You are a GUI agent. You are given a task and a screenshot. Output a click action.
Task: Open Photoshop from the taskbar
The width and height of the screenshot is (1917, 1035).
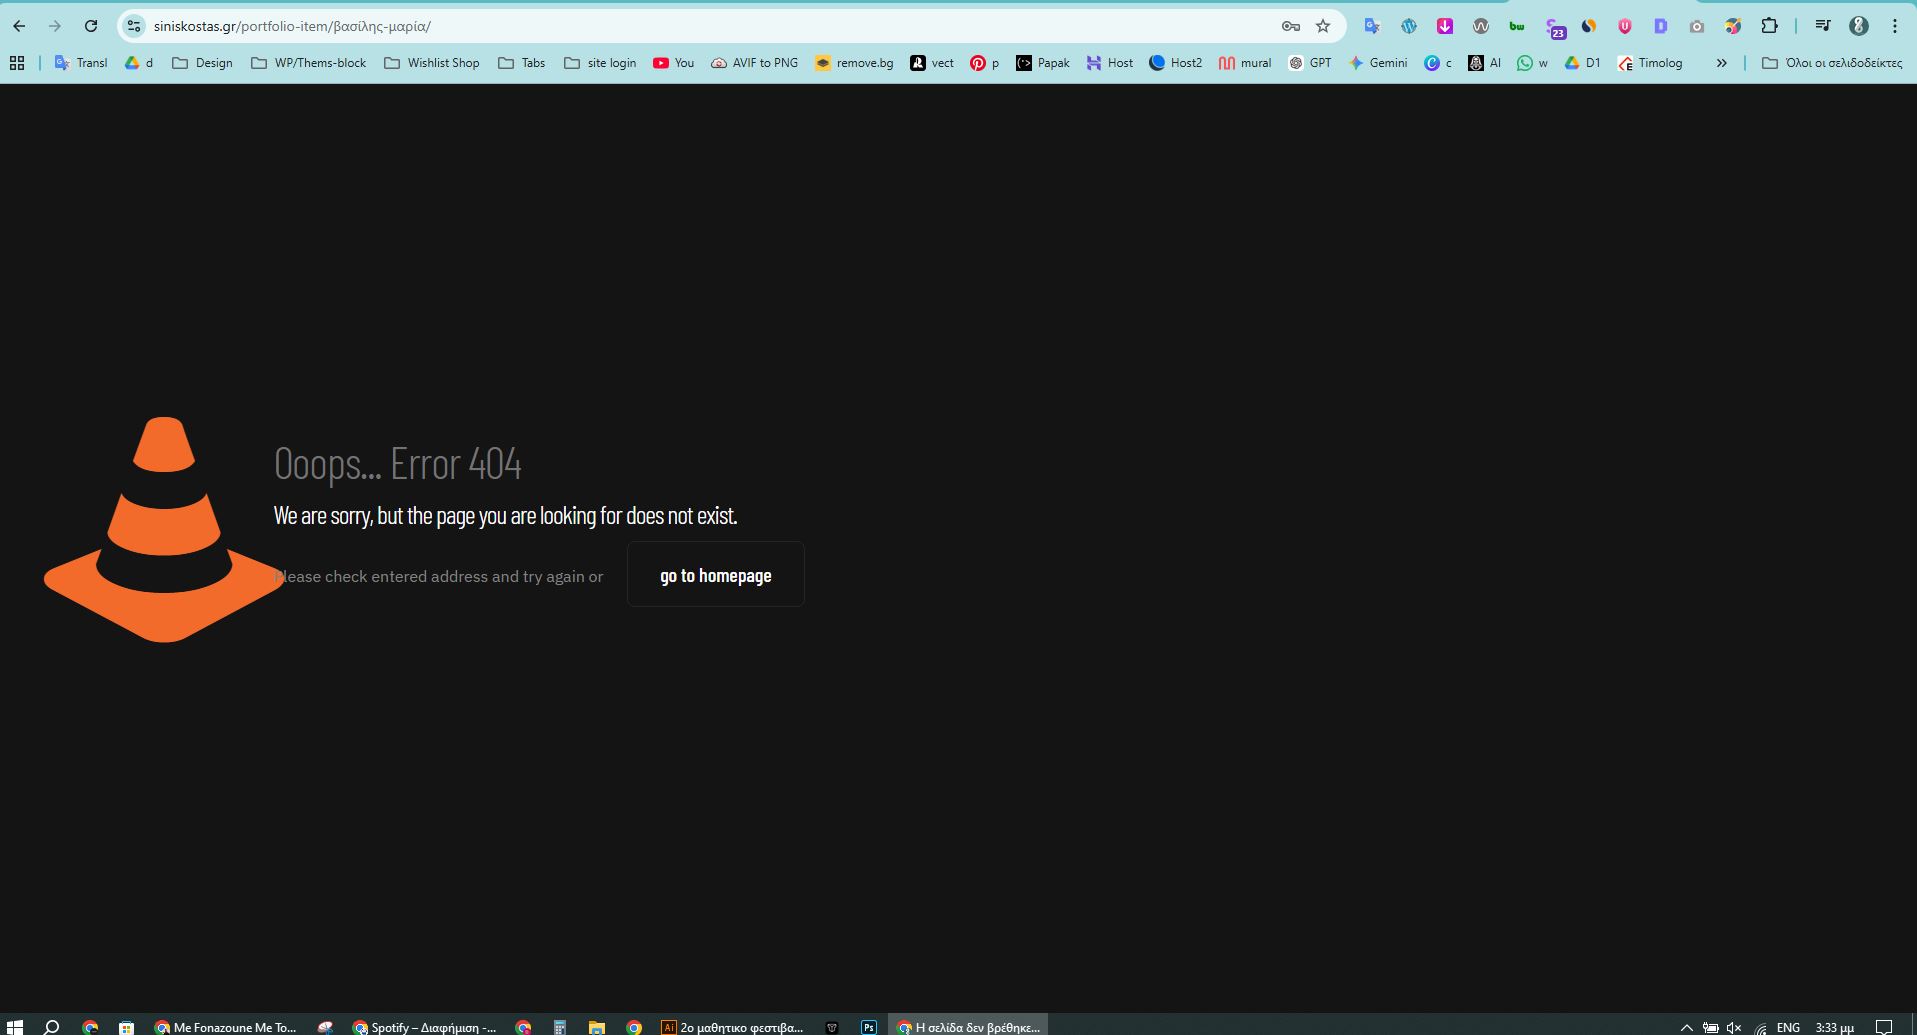point(868,1027)
